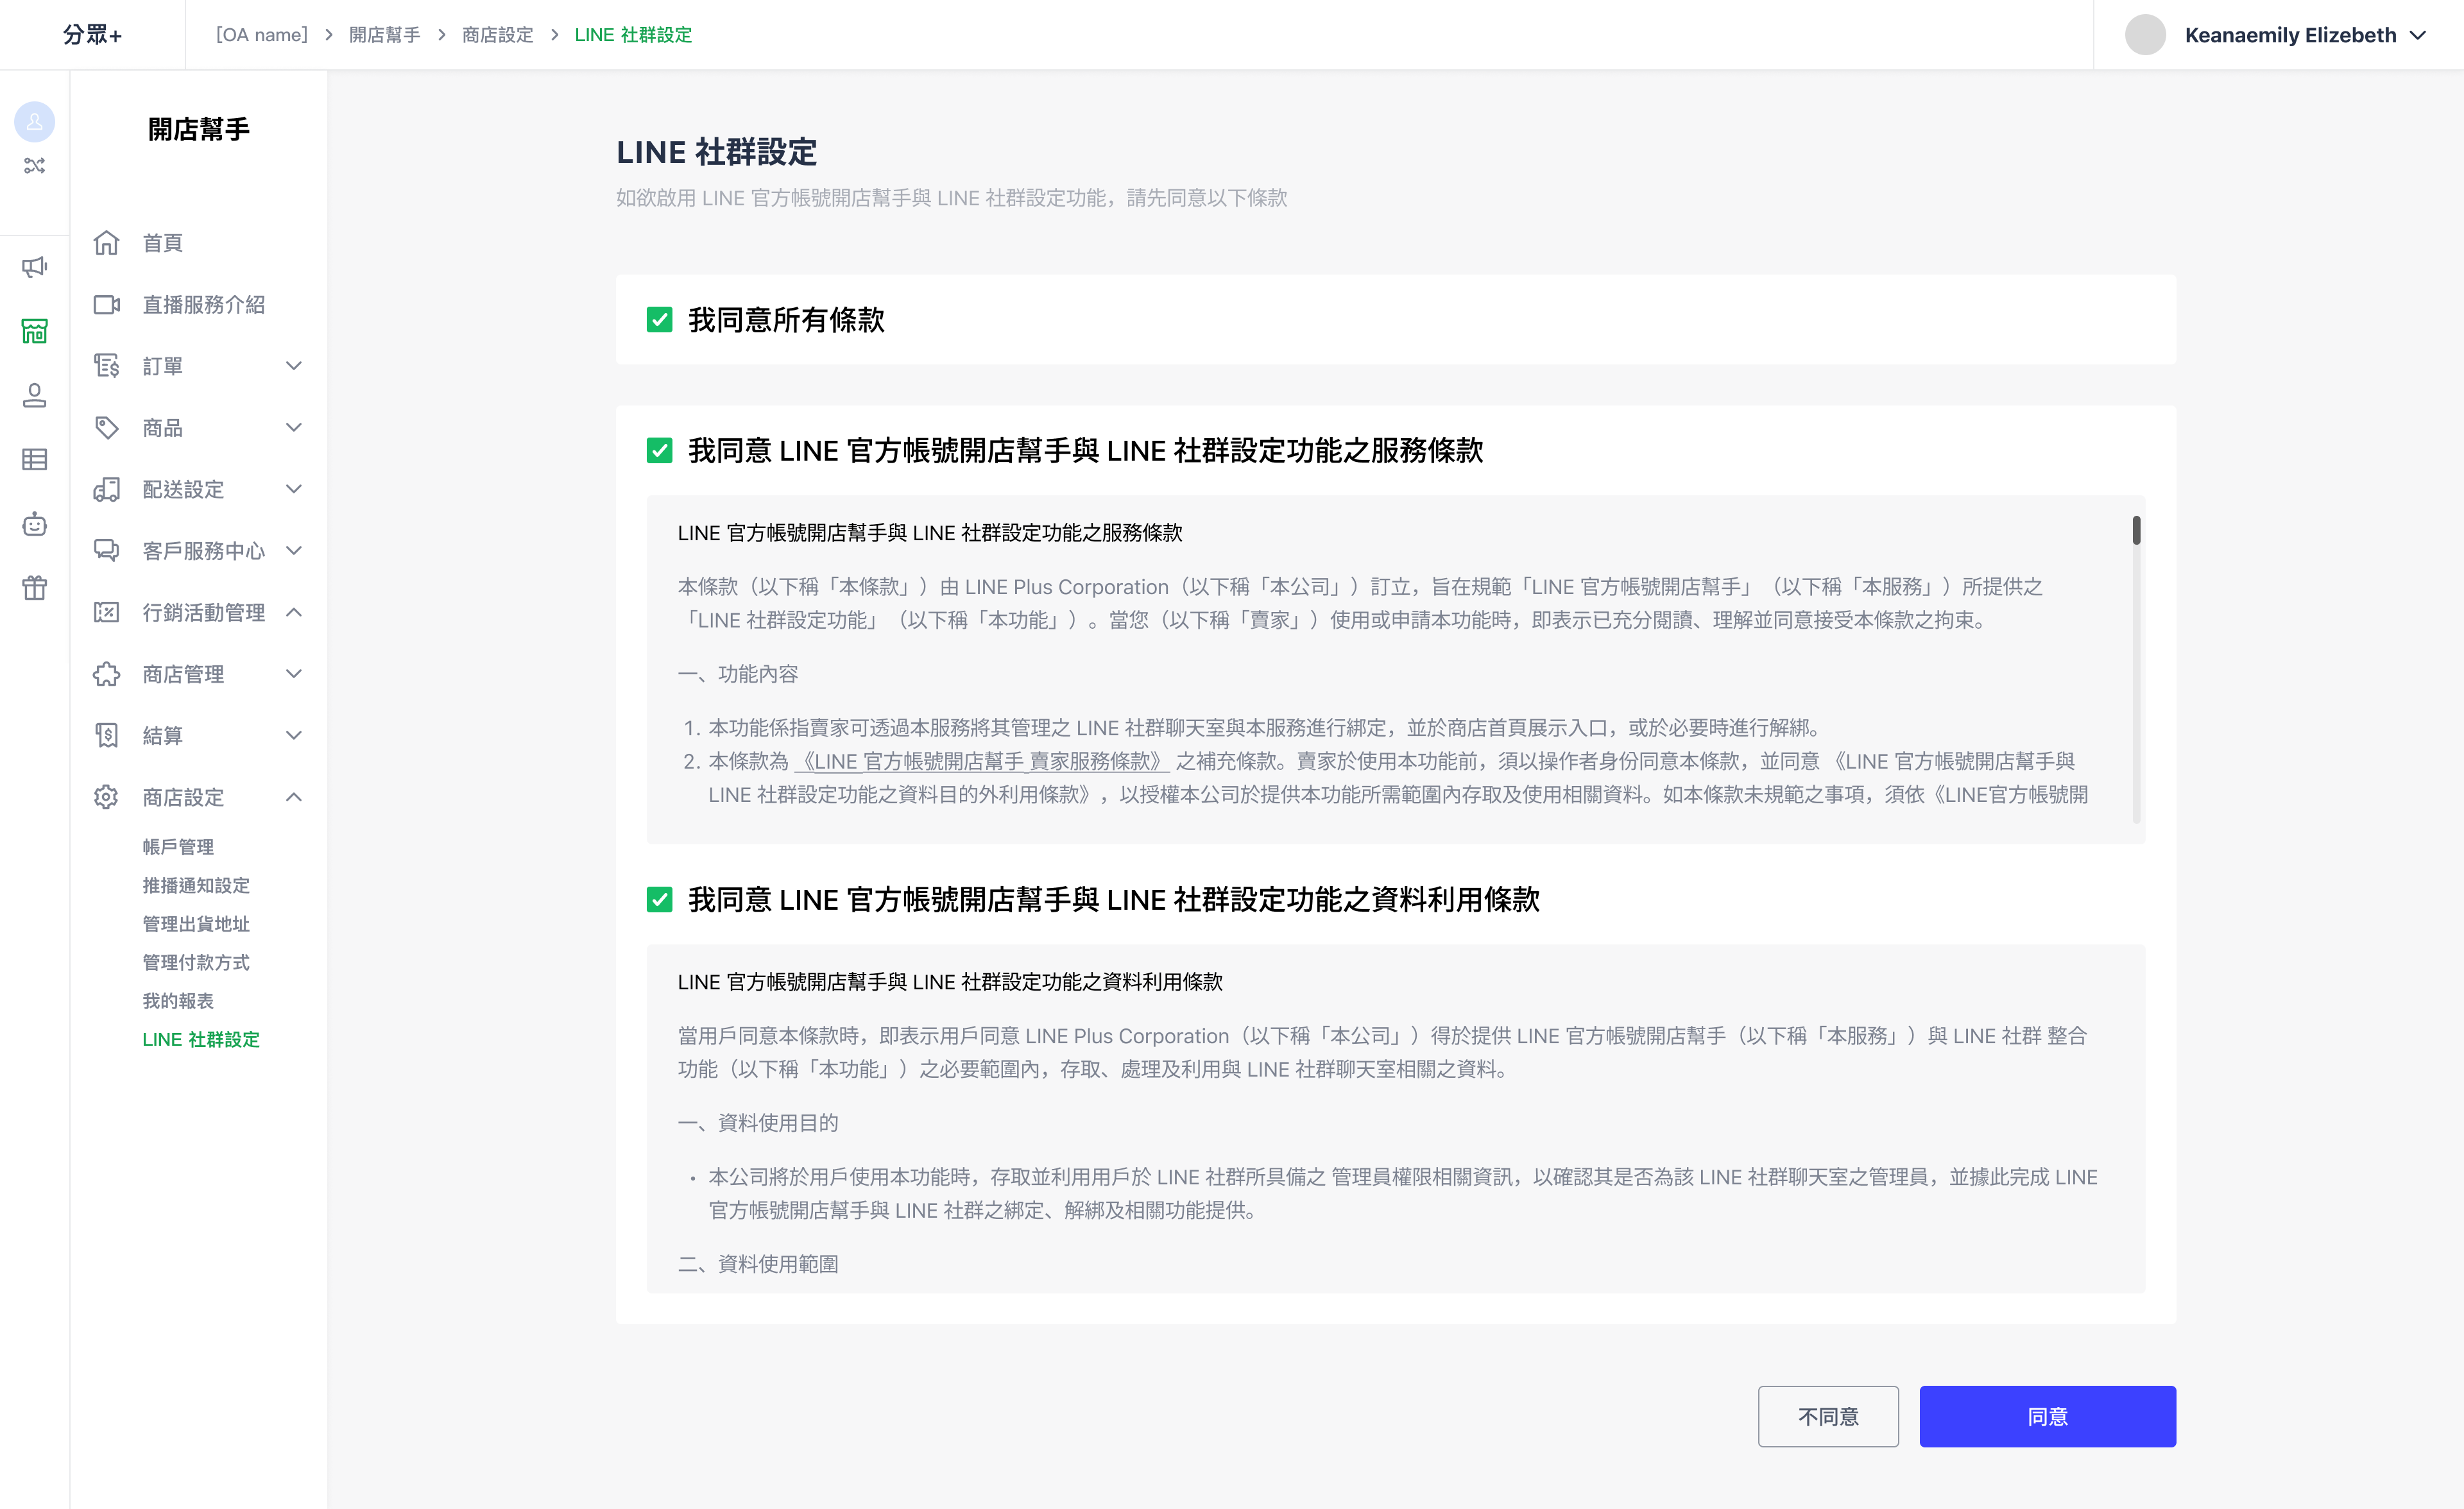Click the home icon next to 首頁
Screen dimensions: 2464x1509
pyautogui.click(x=107, y=243)
